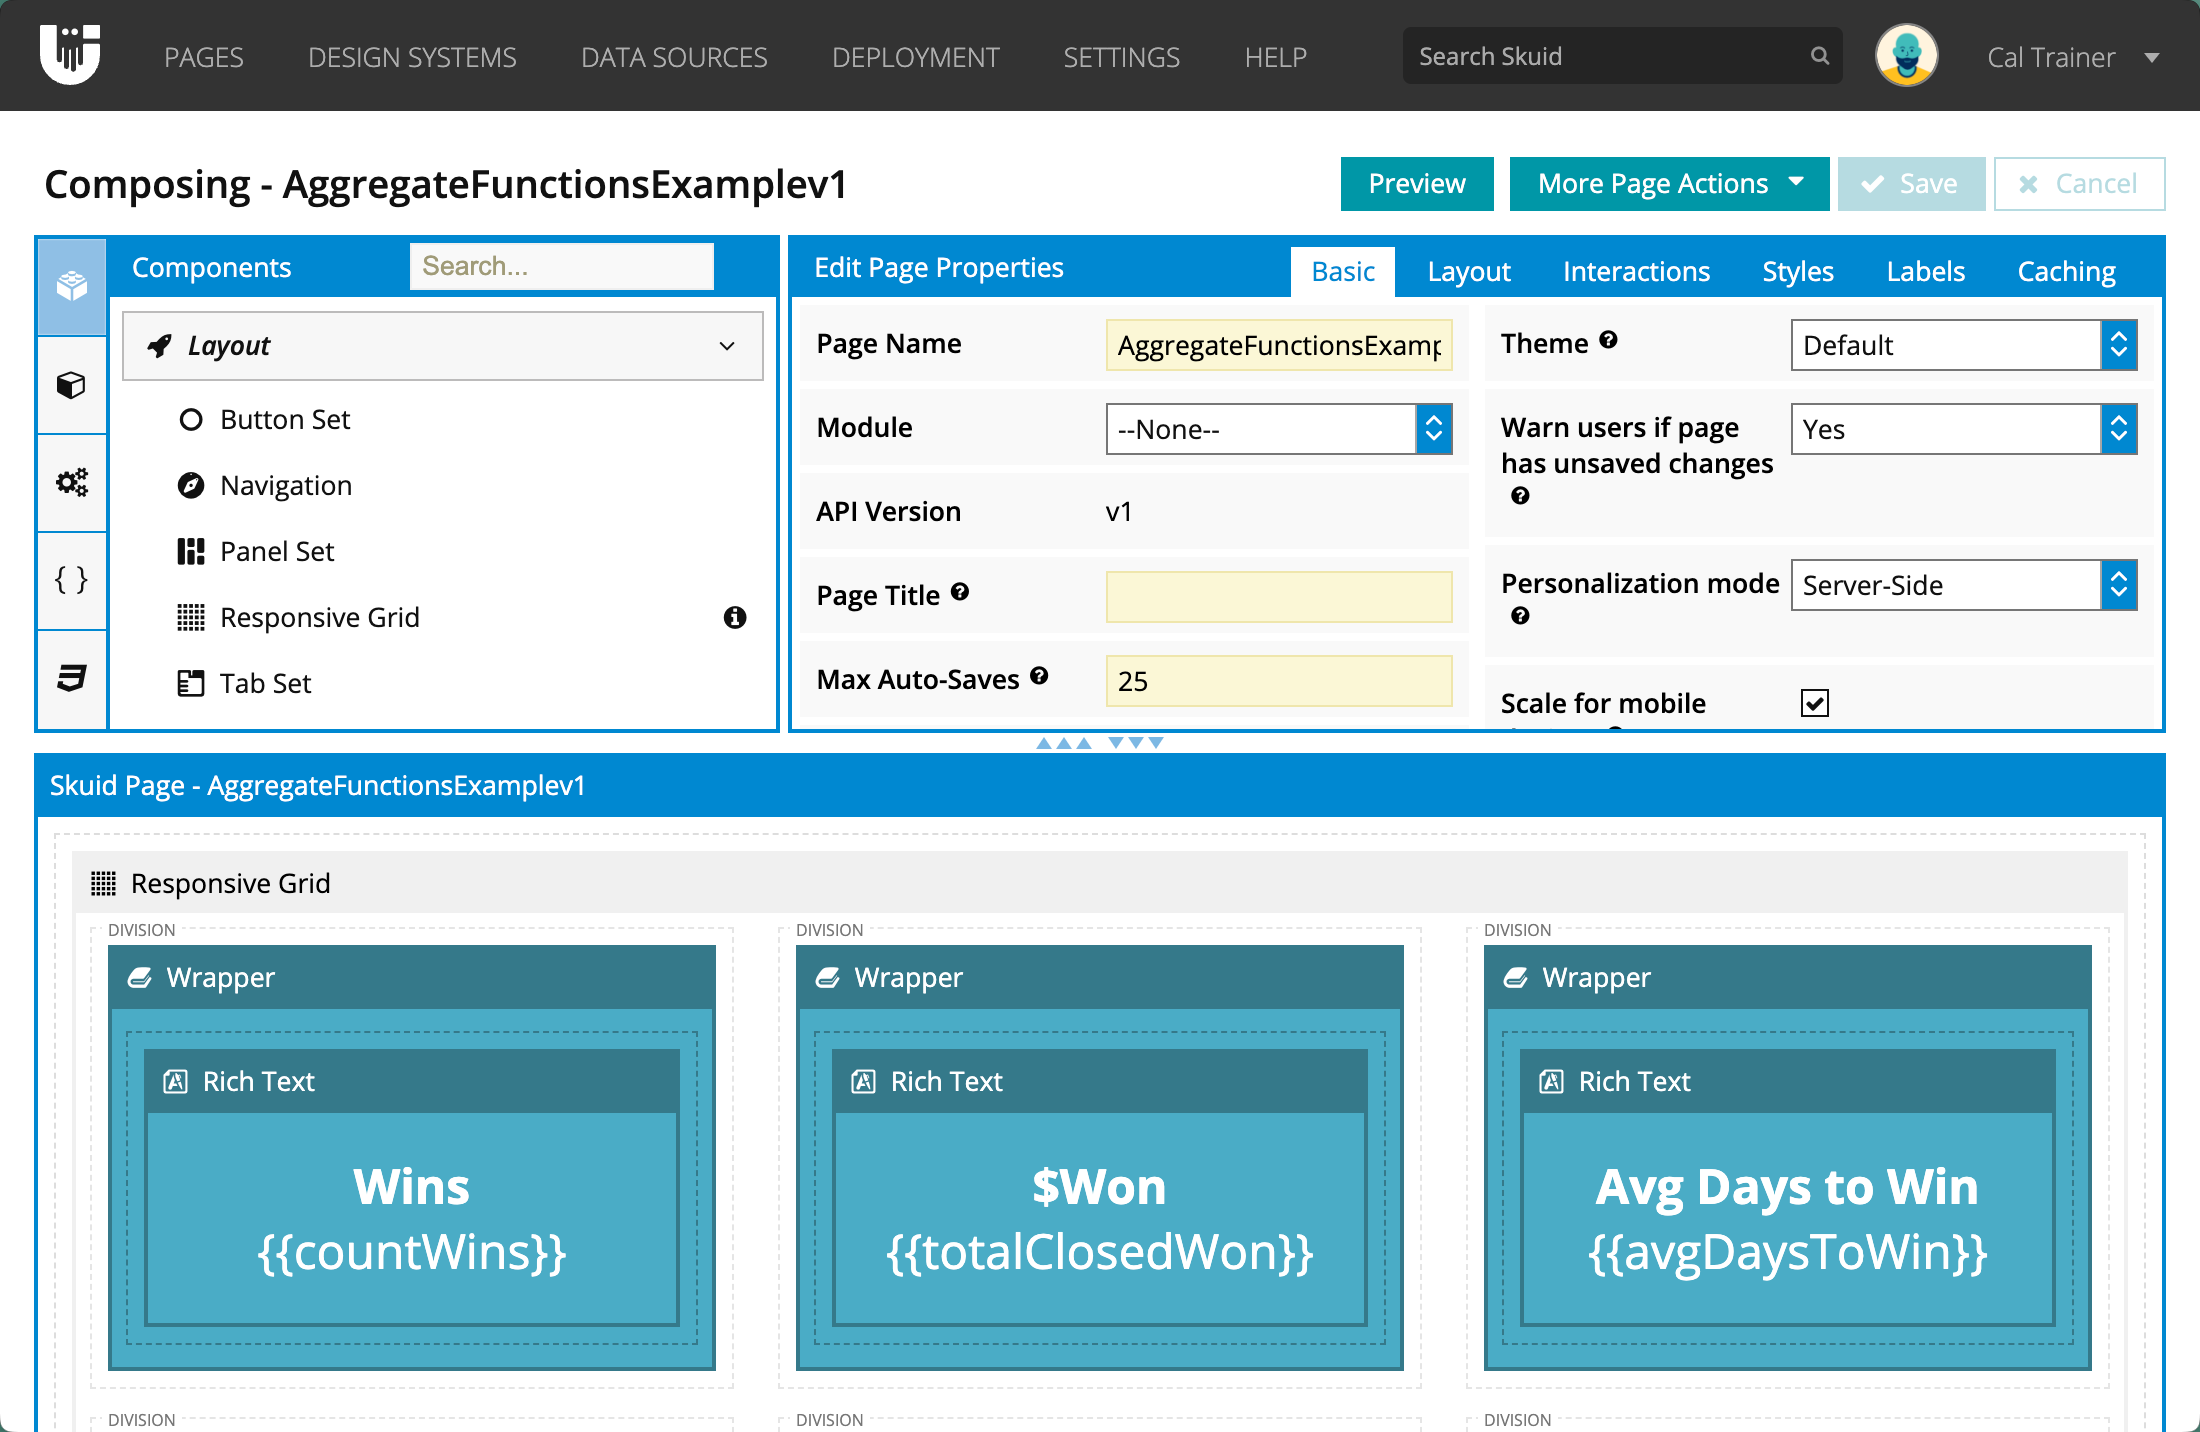This screenshot has width=2200, height=1432.
Task: Click the Panel Set component icon
Action: (191, 552)
